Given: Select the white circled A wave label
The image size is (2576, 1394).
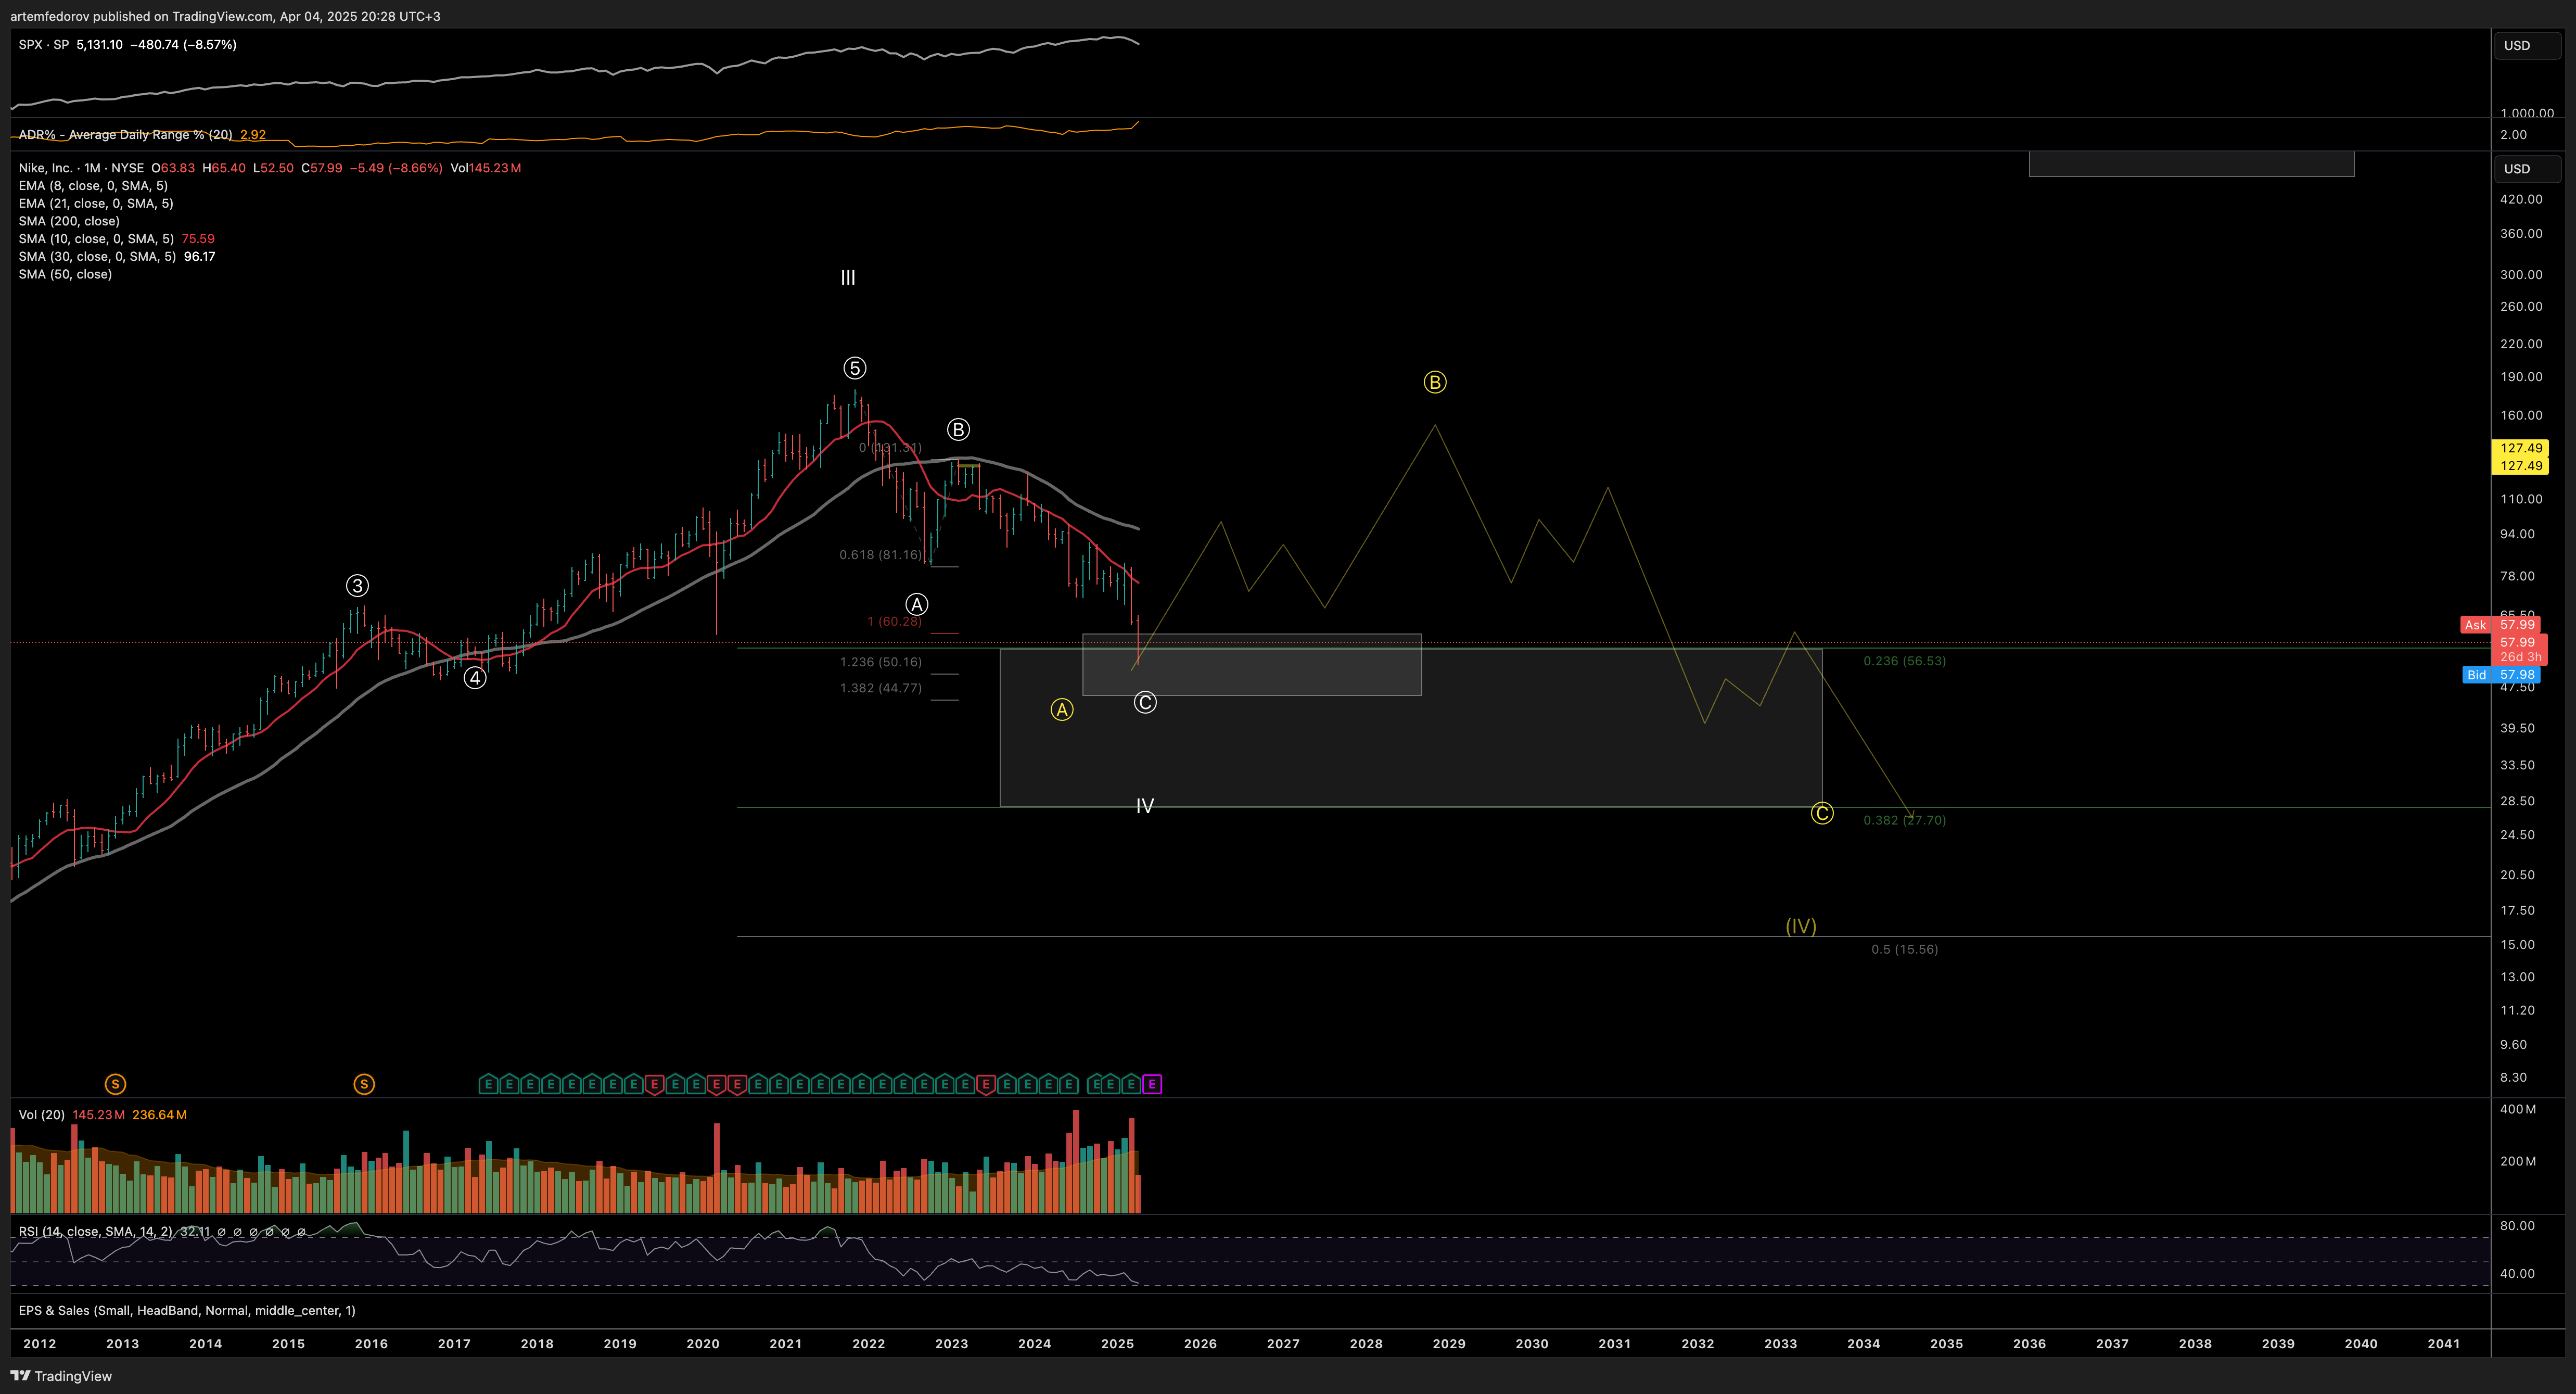Looking at the screenshot, I should click(916, 604).
